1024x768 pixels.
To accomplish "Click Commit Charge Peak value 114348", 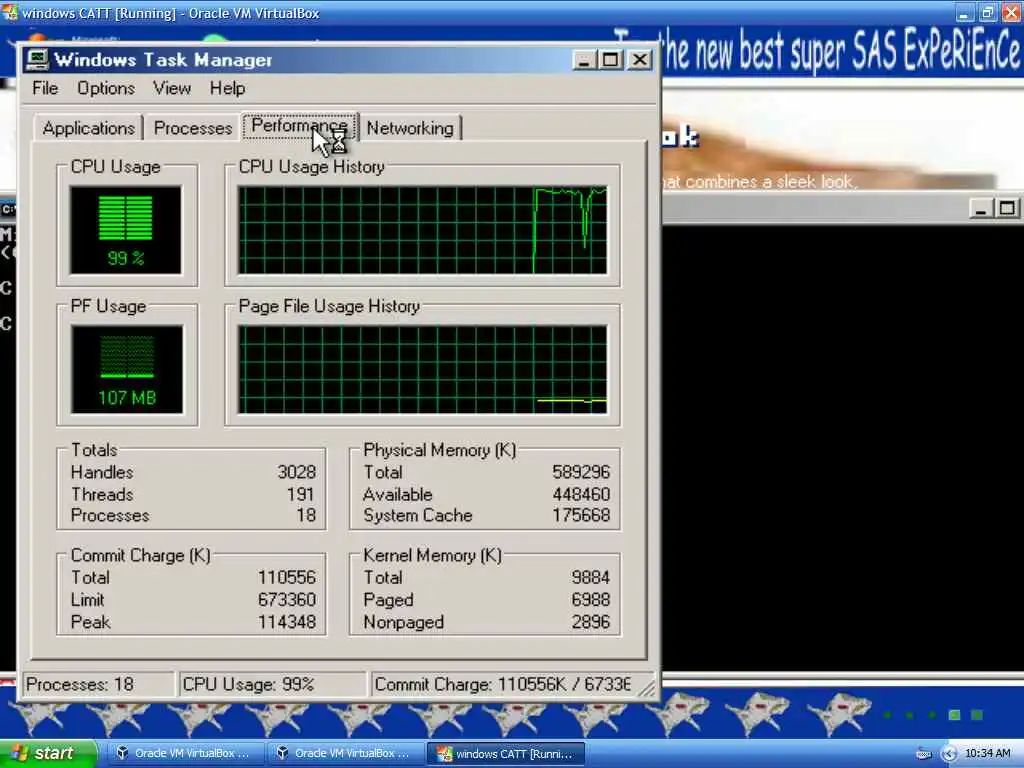I will coord(287,622).
